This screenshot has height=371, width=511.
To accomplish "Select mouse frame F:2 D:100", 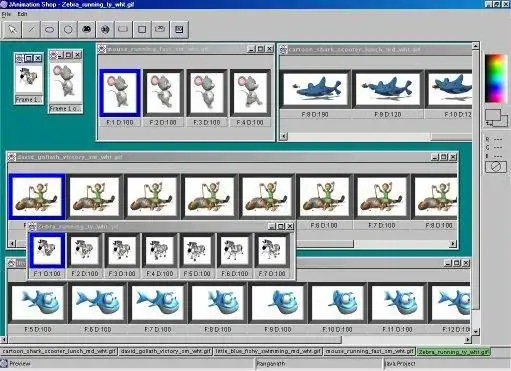I will pos(163,93).
